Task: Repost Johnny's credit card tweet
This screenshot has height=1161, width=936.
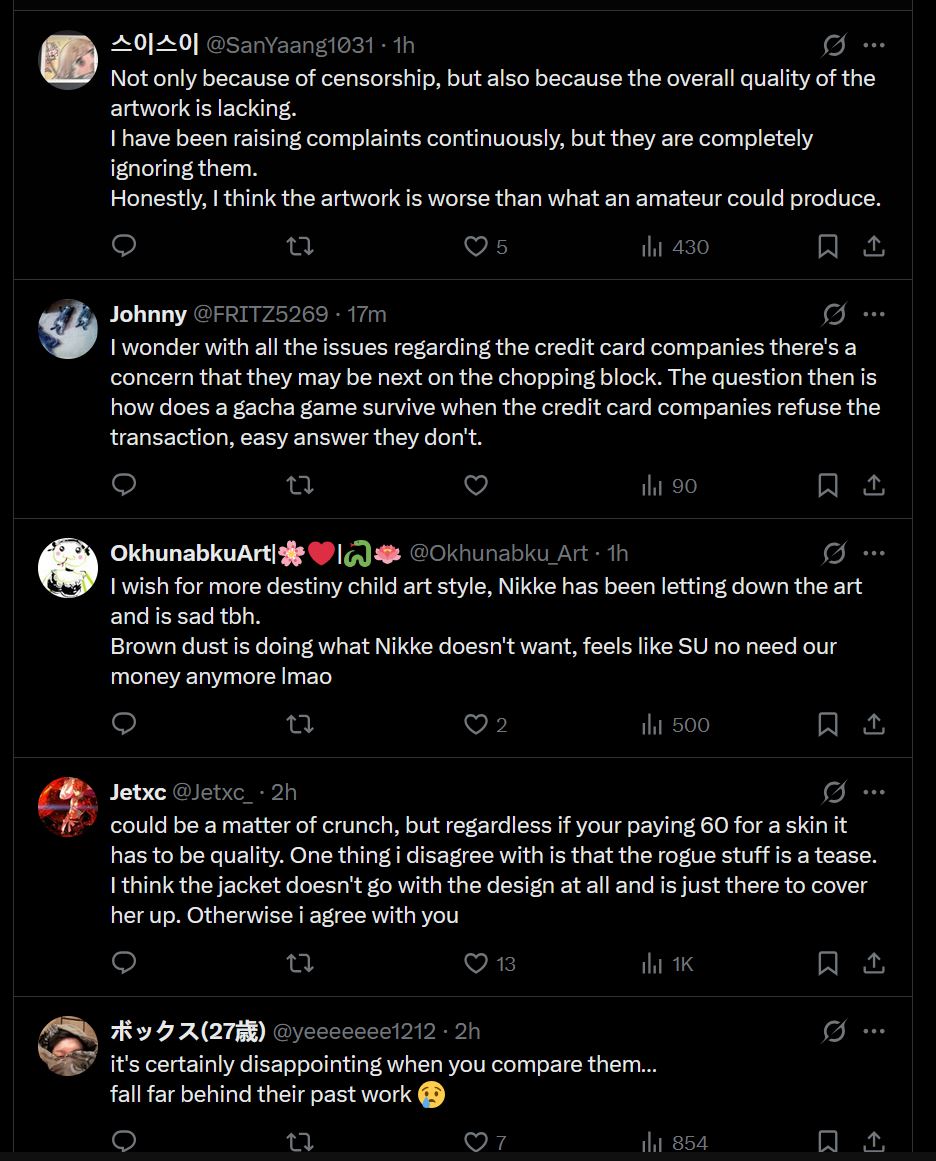Action: tap(300, 485)
